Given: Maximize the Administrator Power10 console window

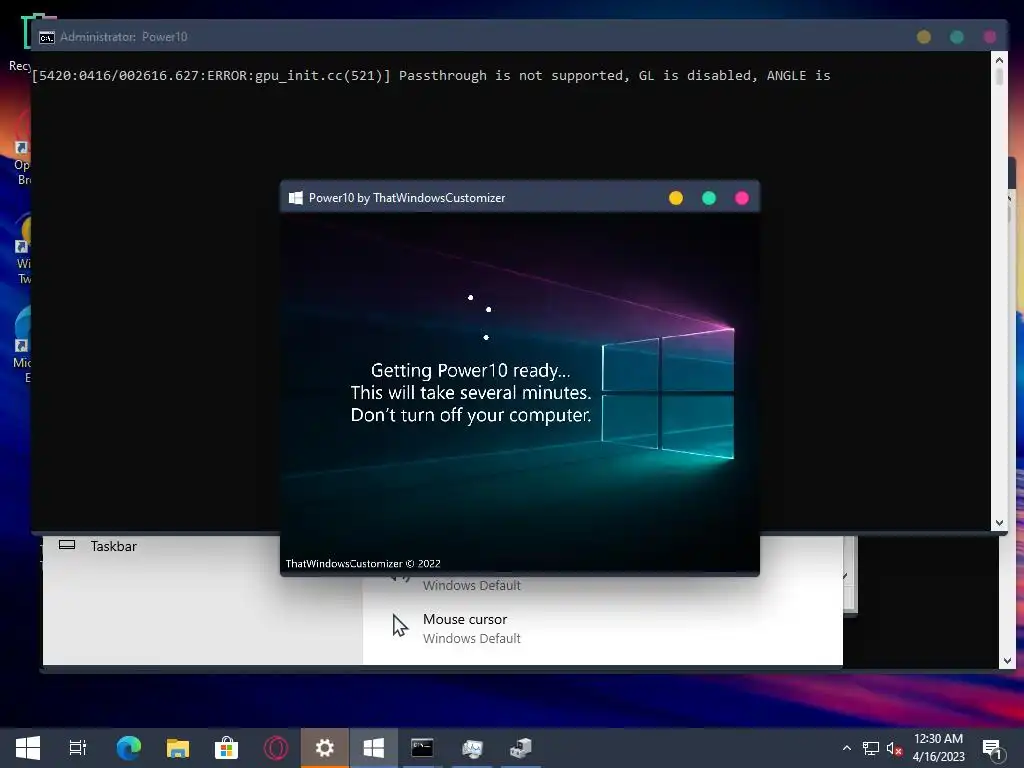Looking at the screenshot, I should coord(957,37).
